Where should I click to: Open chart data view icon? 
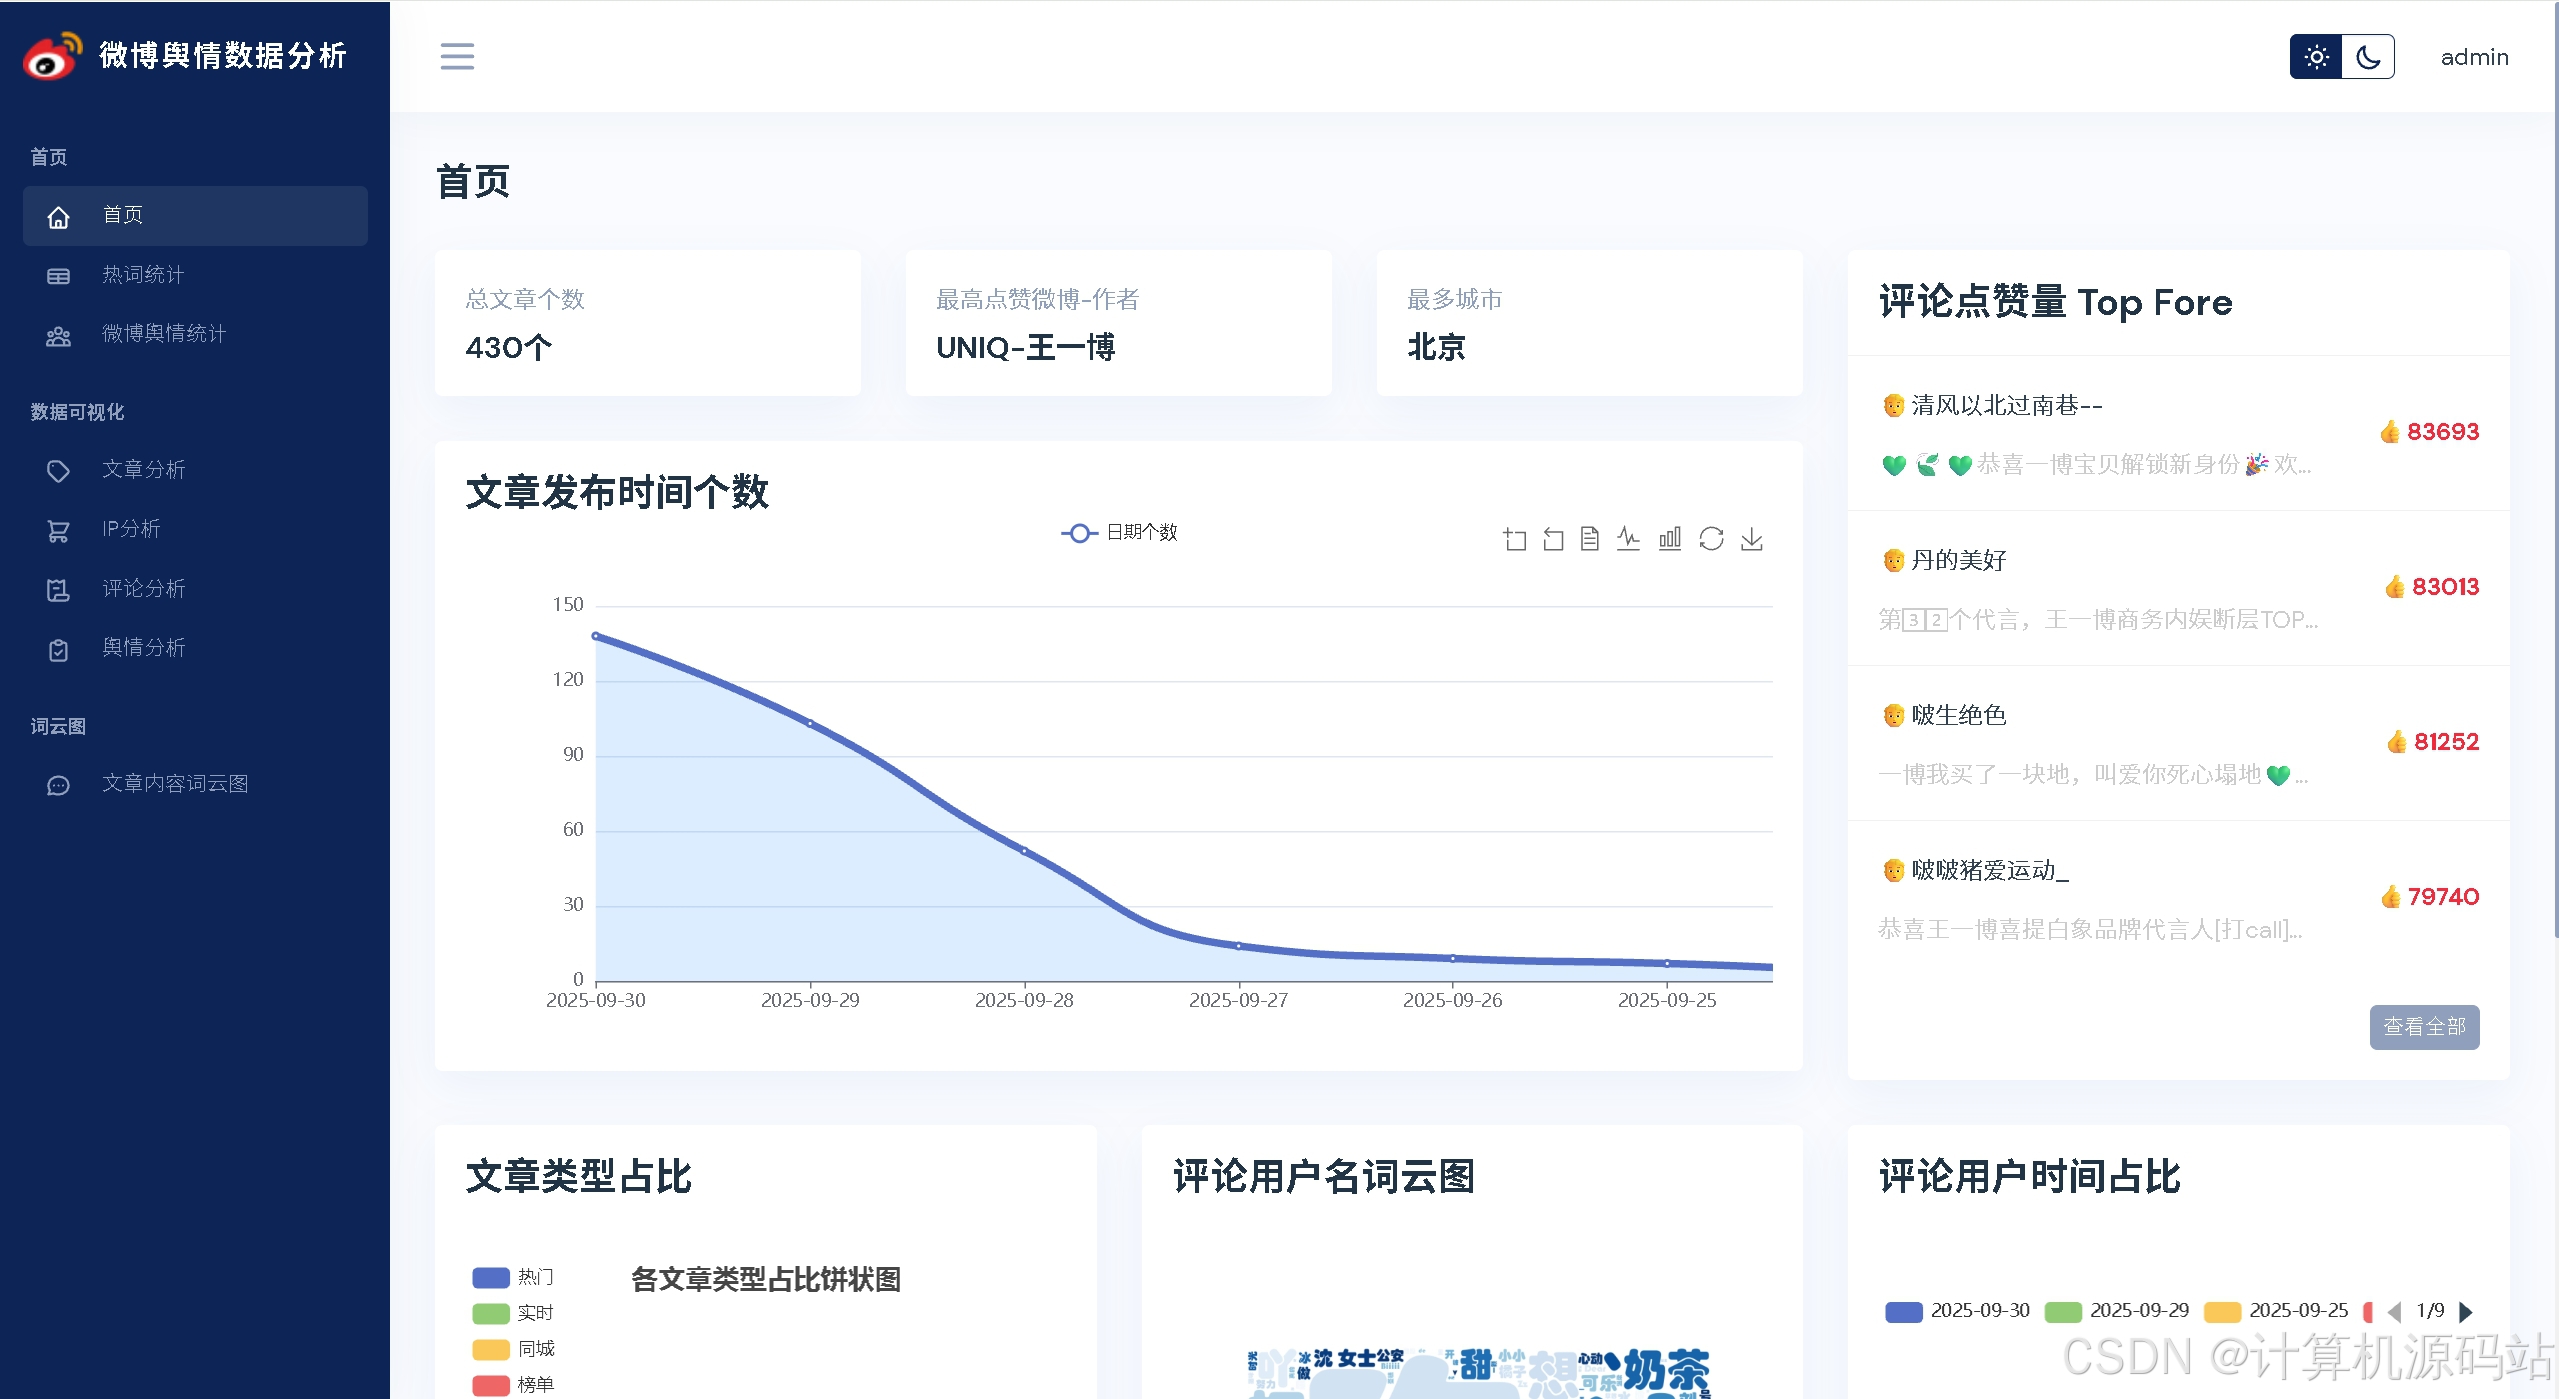tap(1590, 539)
